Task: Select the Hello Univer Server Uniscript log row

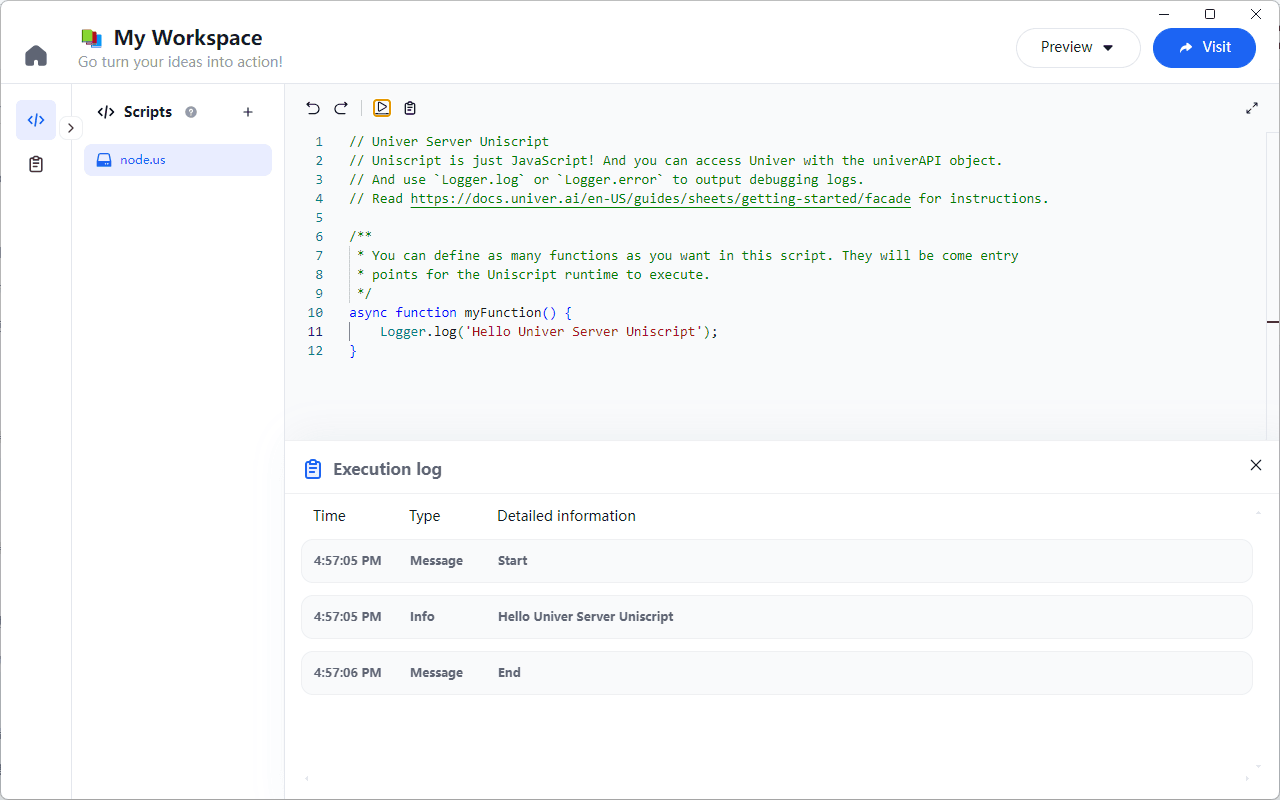Action: [x=776, y=617]
